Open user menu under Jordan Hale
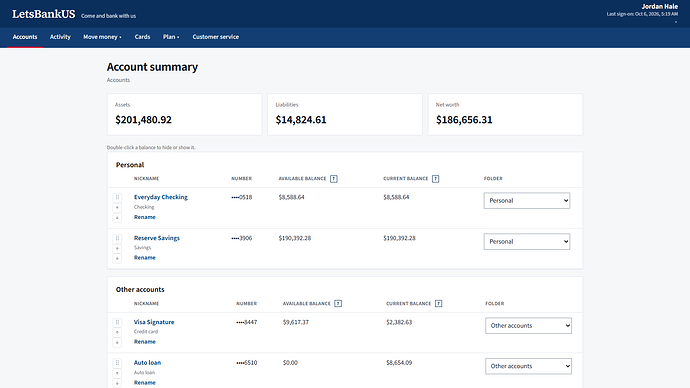This screenshot has height=388, width=690. click(676, 22)
